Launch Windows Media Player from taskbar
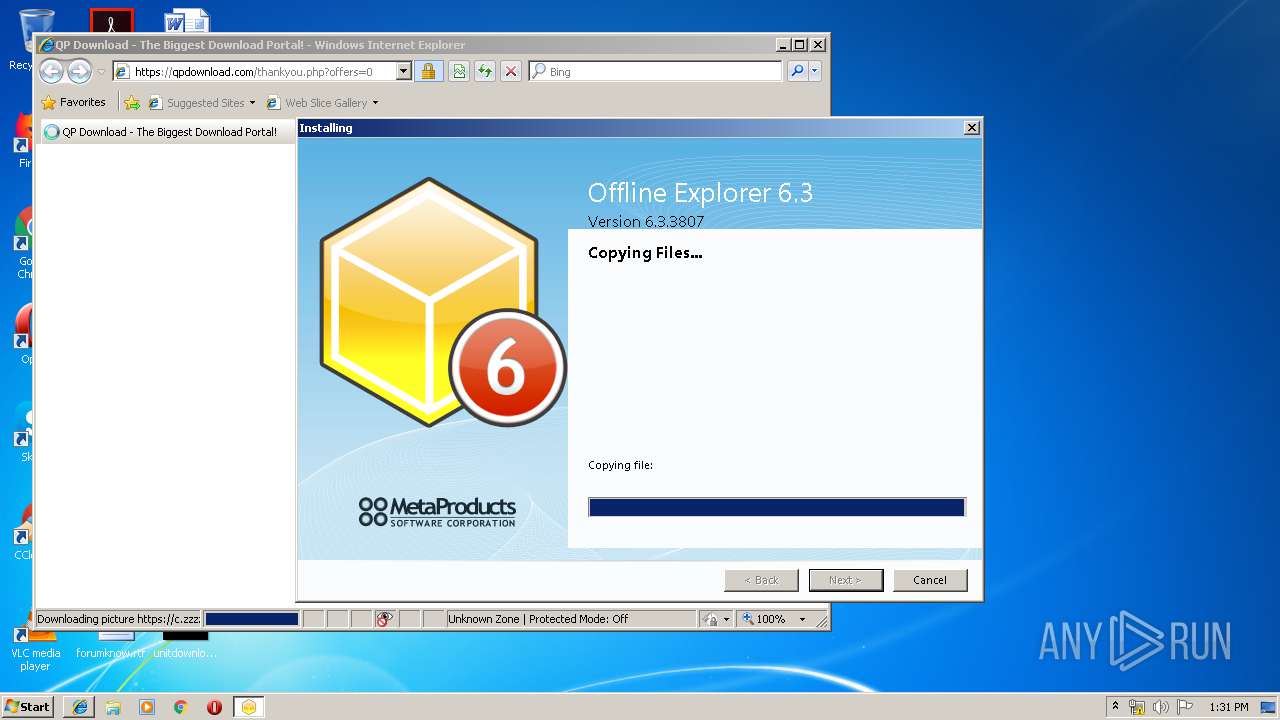The height and width of the screenshot is (720, 1280). tap(147, 707)
